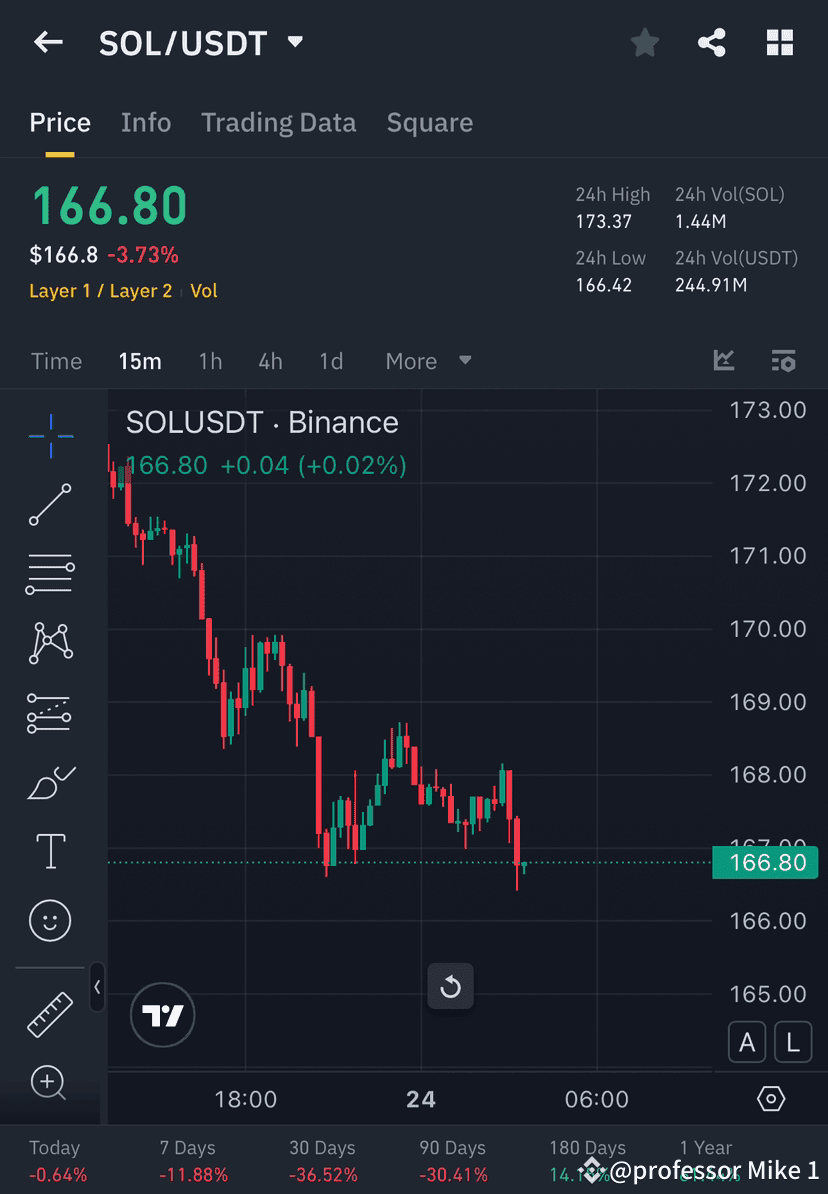The width and height of the screenshot is (828, 1194).
Task: Open the Fib retracement lines tool
Action: point(50,574)
